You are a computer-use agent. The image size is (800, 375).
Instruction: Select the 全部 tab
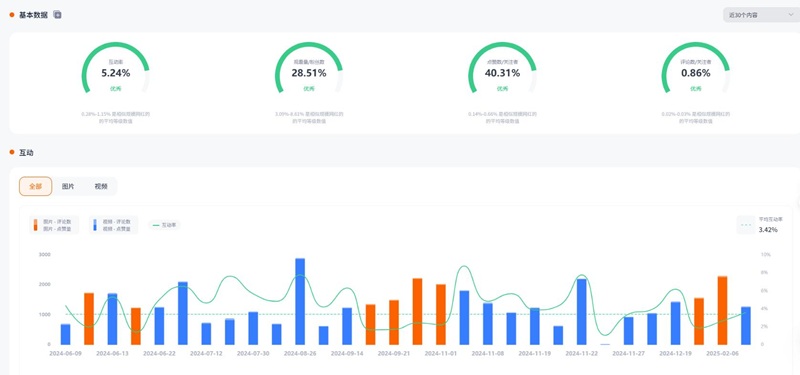(35, 186)
